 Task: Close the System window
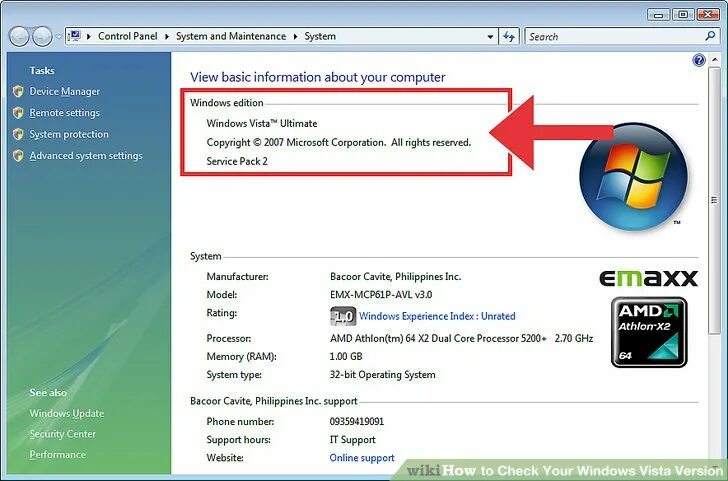pos(708,15)
